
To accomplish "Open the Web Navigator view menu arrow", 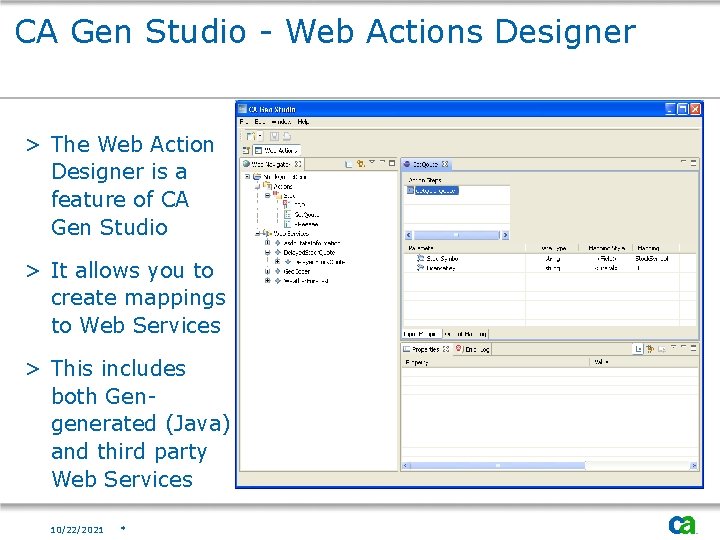I will click(372, 162).
